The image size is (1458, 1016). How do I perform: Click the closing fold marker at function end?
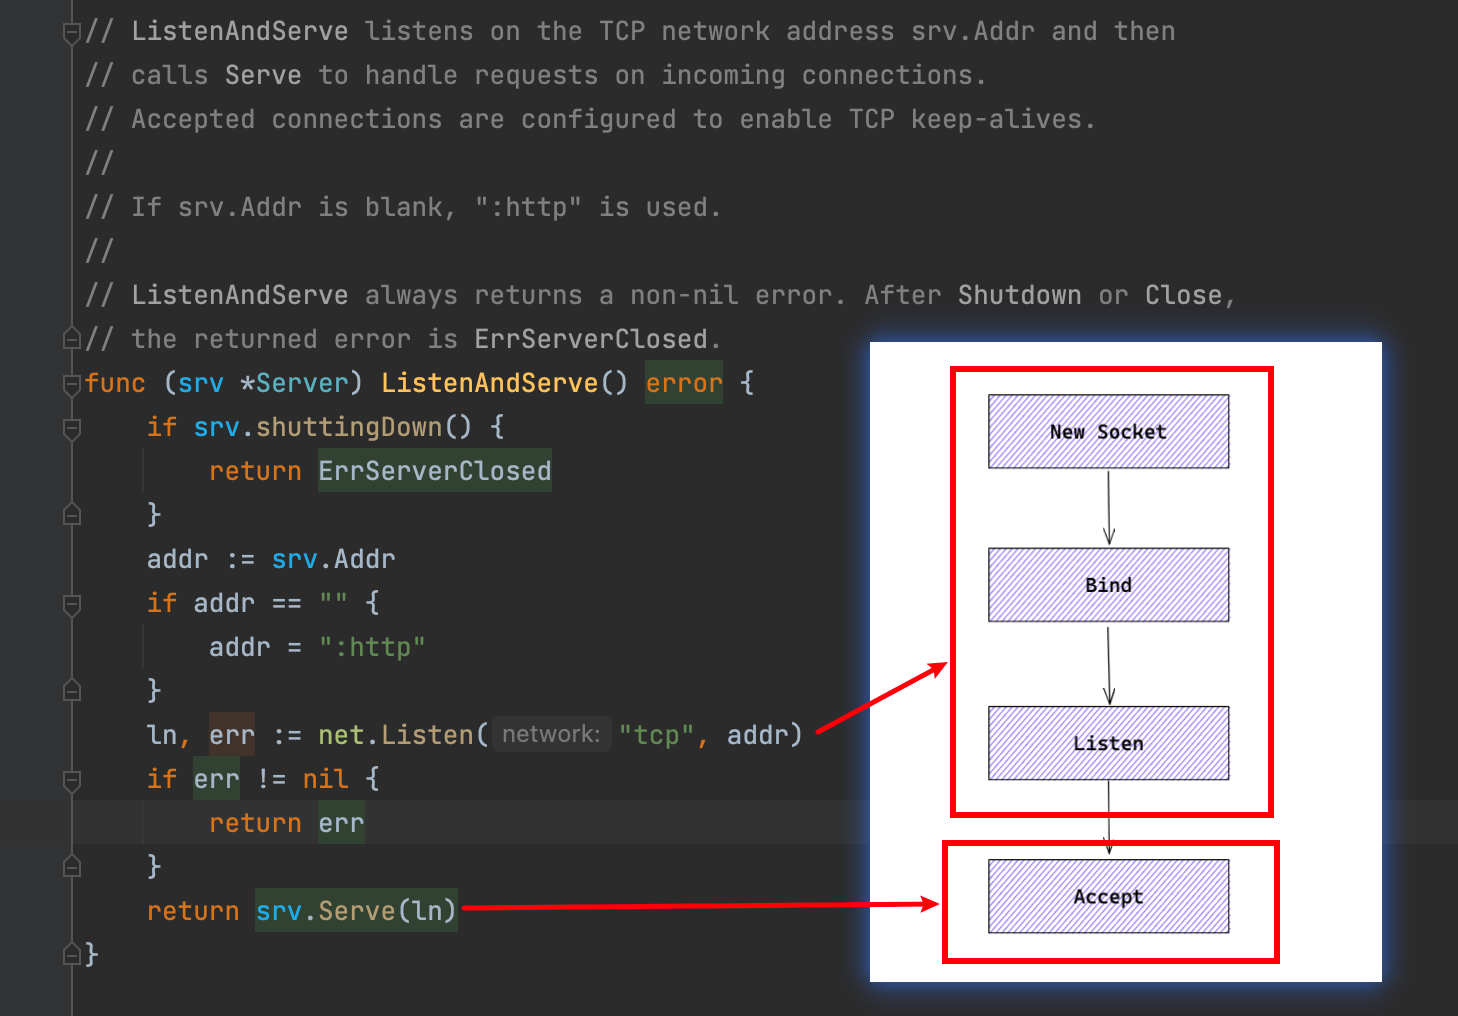point(71,955)
